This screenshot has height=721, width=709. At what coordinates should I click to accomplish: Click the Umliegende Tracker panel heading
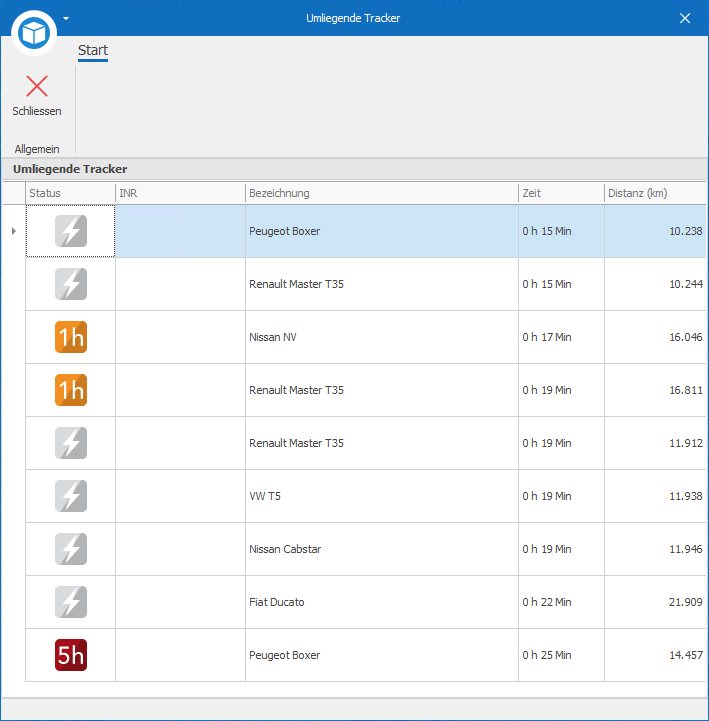(x=70, y=169)
